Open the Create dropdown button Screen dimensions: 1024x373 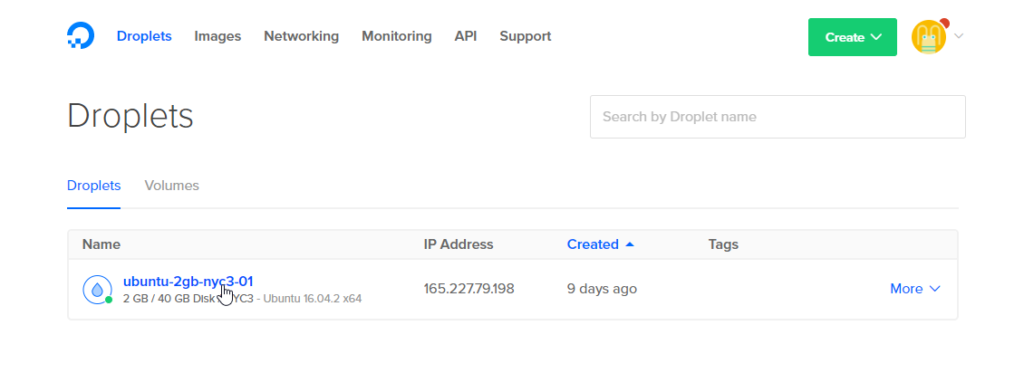coord(852,37)
